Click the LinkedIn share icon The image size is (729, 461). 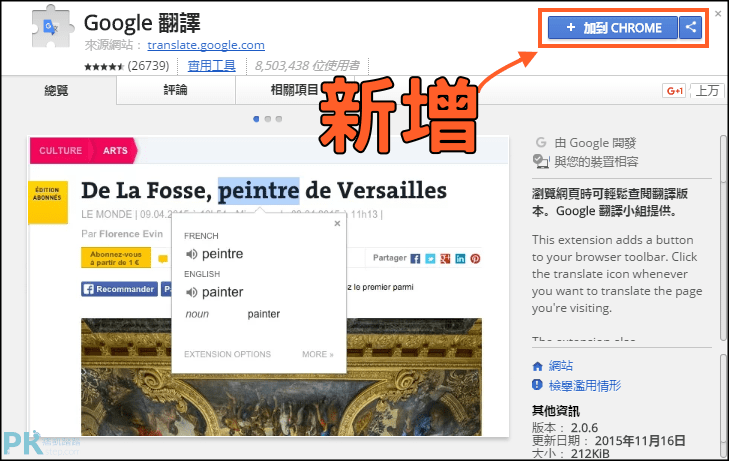coord(460,259)
